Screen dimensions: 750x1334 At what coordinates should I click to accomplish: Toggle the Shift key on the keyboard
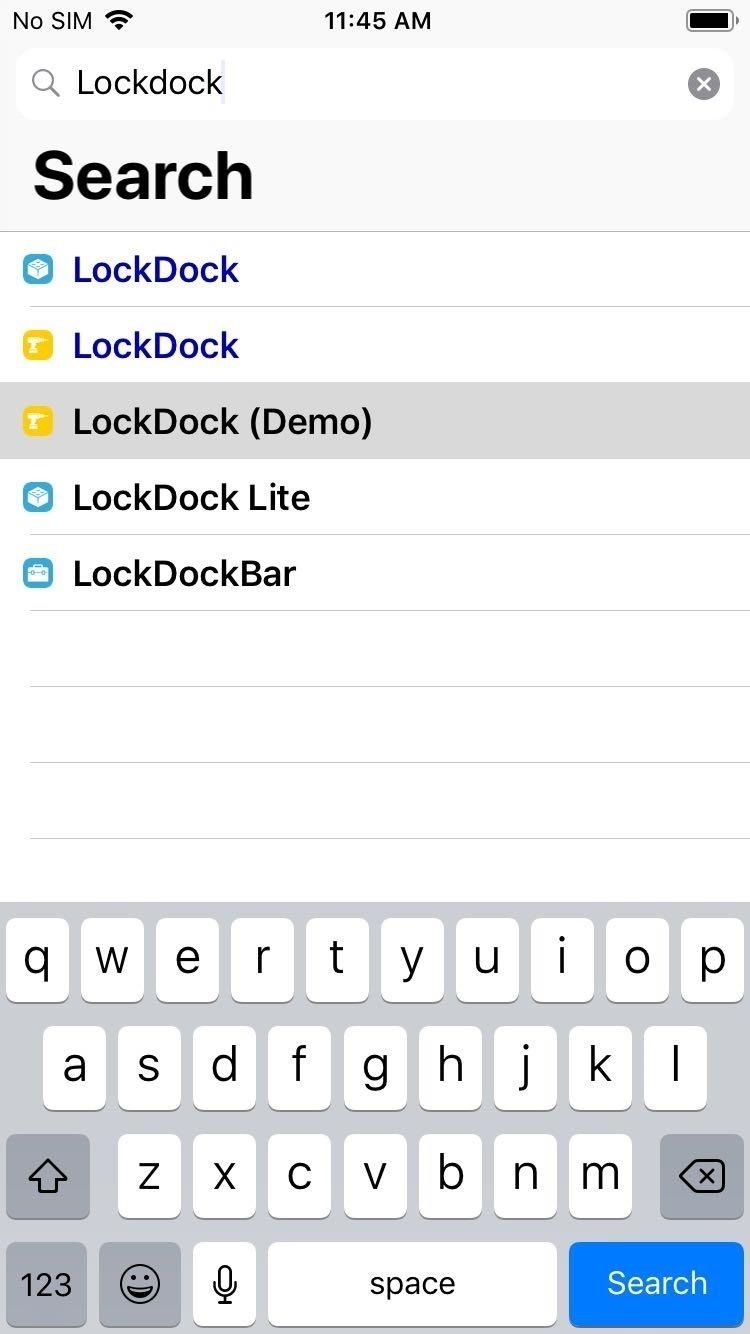coord(48,1176)
